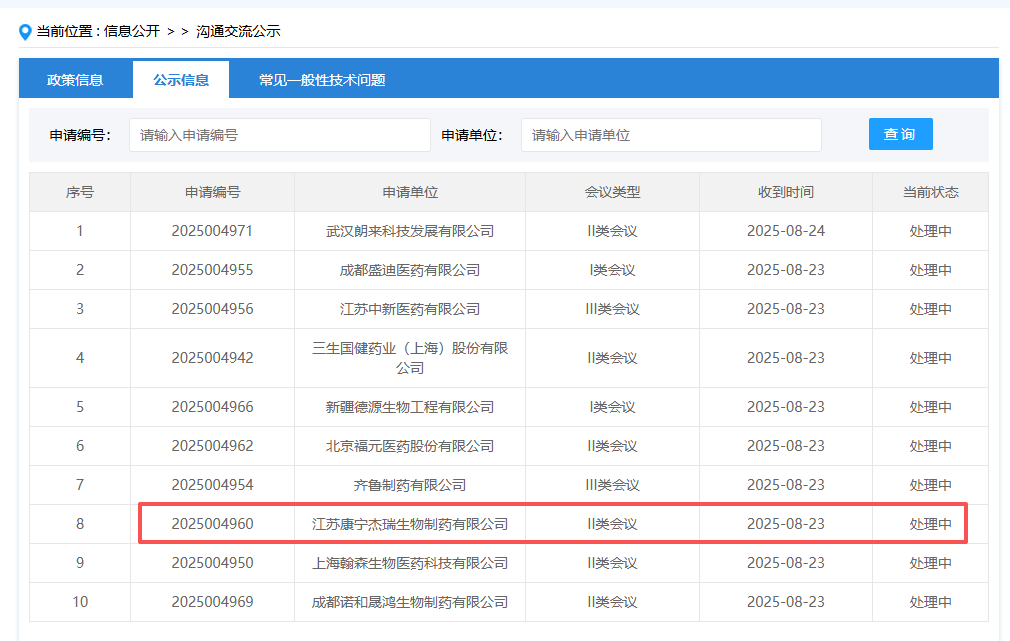1010x641 pixels.
Task: Open the 常见一般性技术问题 tab
Action: click(322, 80)
